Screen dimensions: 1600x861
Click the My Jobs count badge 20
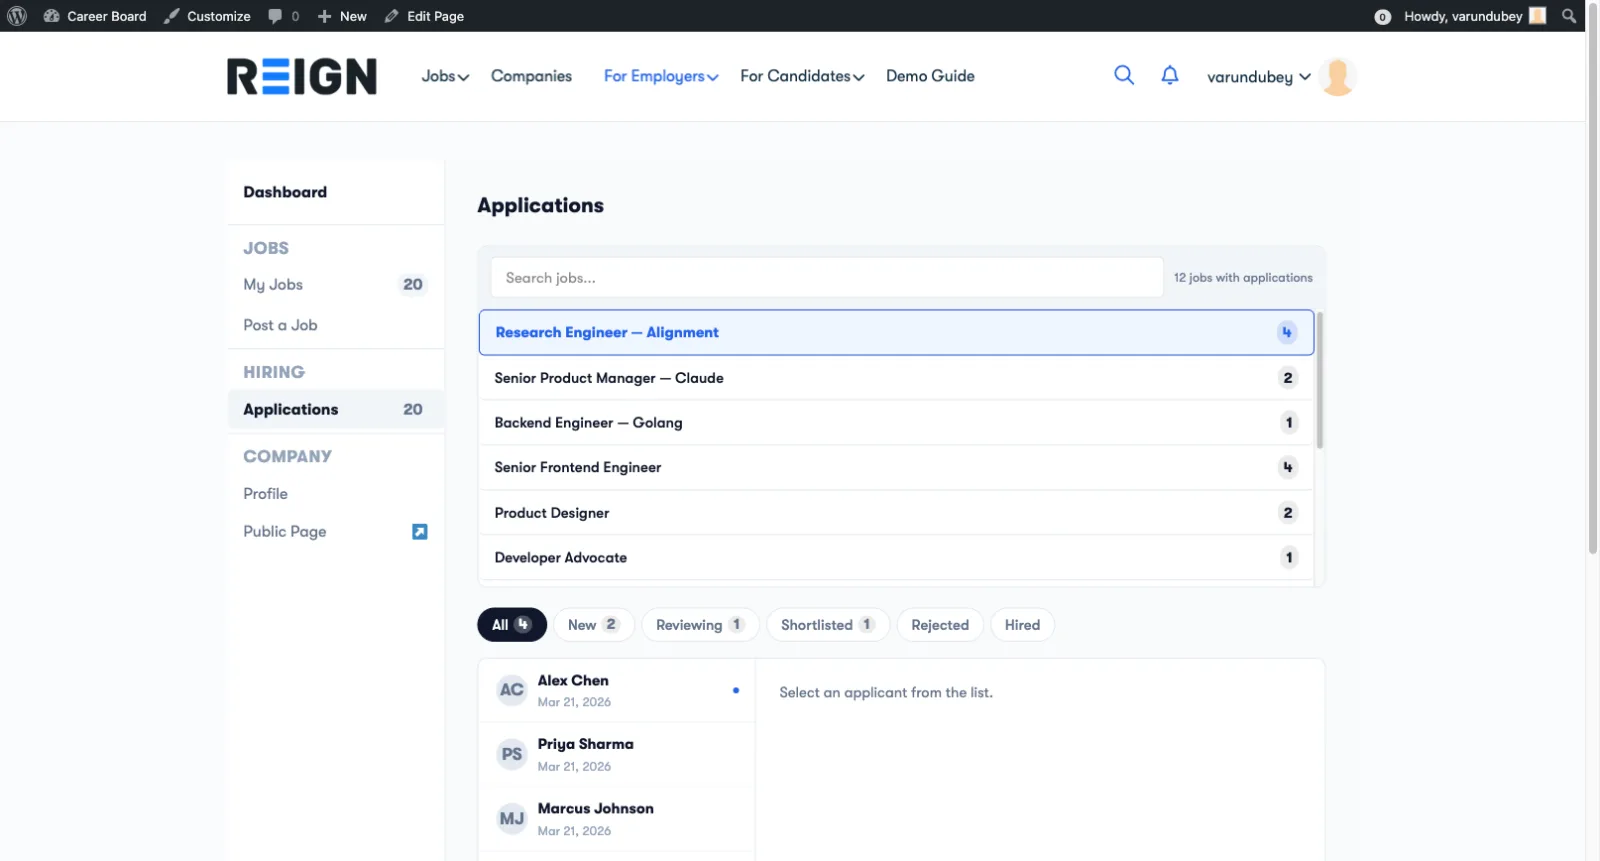click(413, 285)
